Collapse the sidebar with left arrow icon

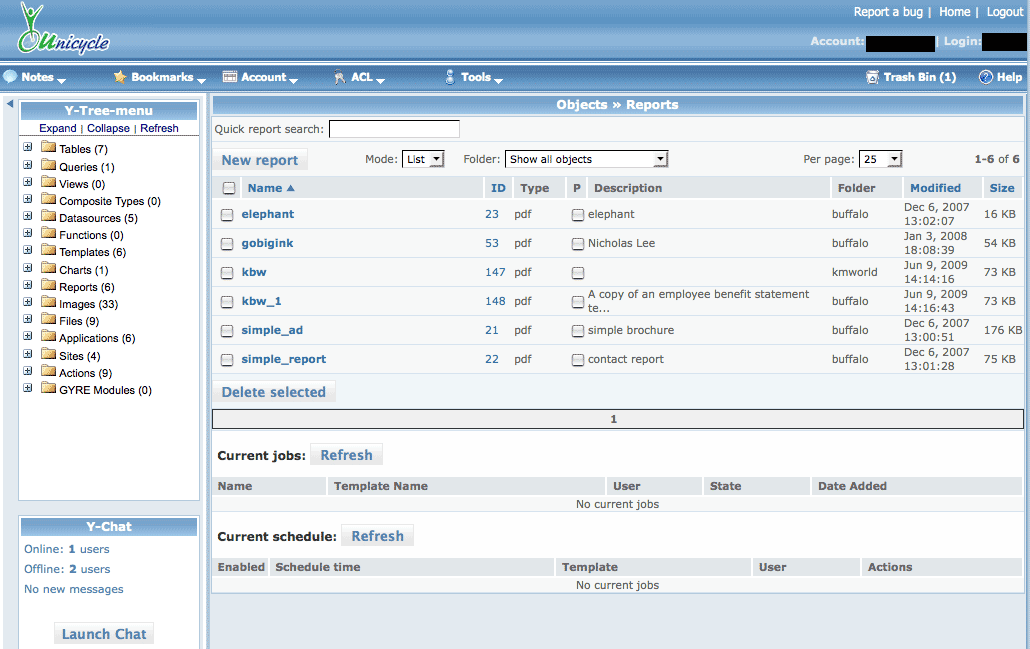[10, 104]
